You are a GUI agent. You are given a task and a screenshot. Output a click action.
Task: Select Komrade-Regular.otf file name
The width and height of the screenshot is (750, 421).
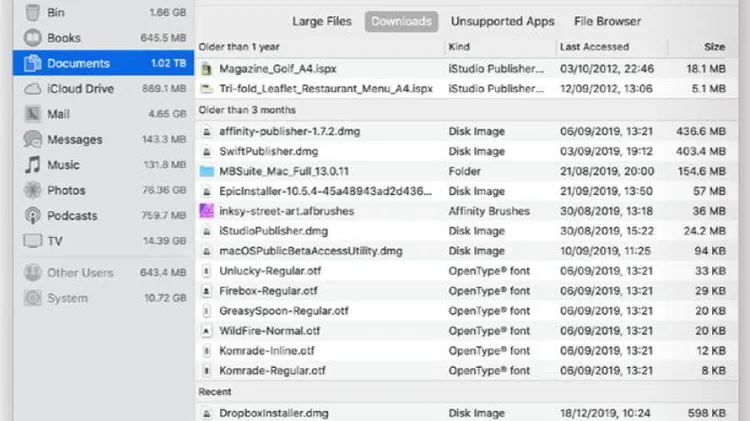pyautogui.click(x=272, y=371)
